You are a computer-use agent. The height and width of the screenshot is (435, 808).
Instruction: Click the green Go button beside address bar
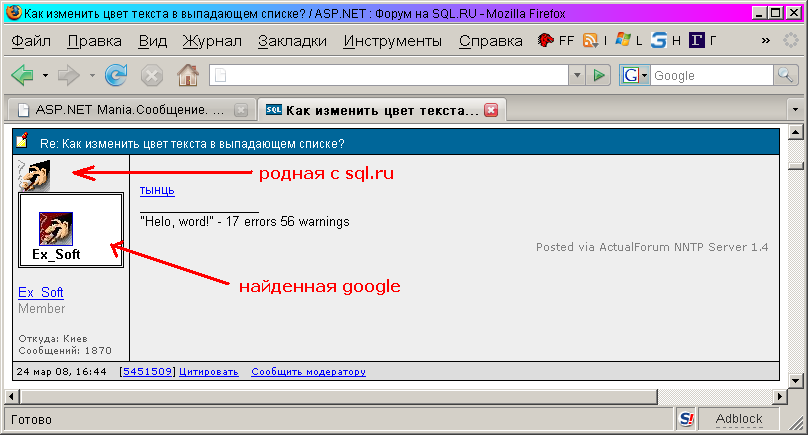coord(598,75)
